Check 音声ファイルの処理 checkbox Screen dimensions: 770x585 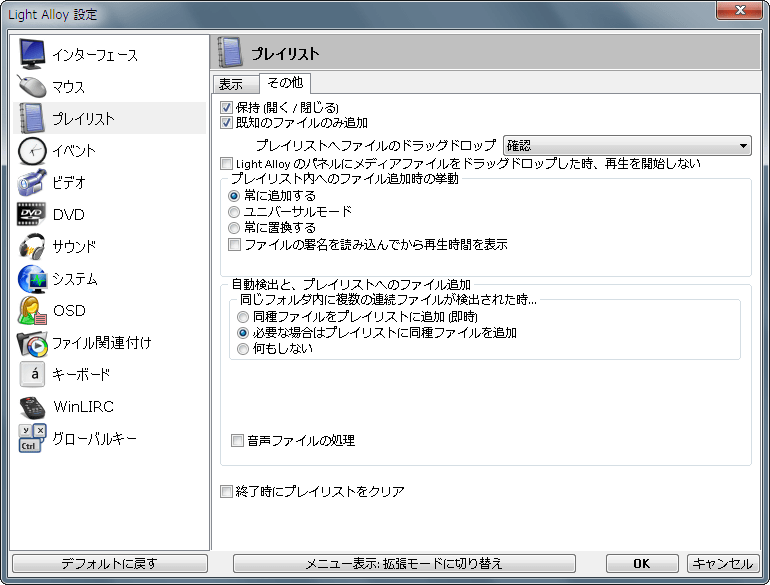click(x=237, y=440)
